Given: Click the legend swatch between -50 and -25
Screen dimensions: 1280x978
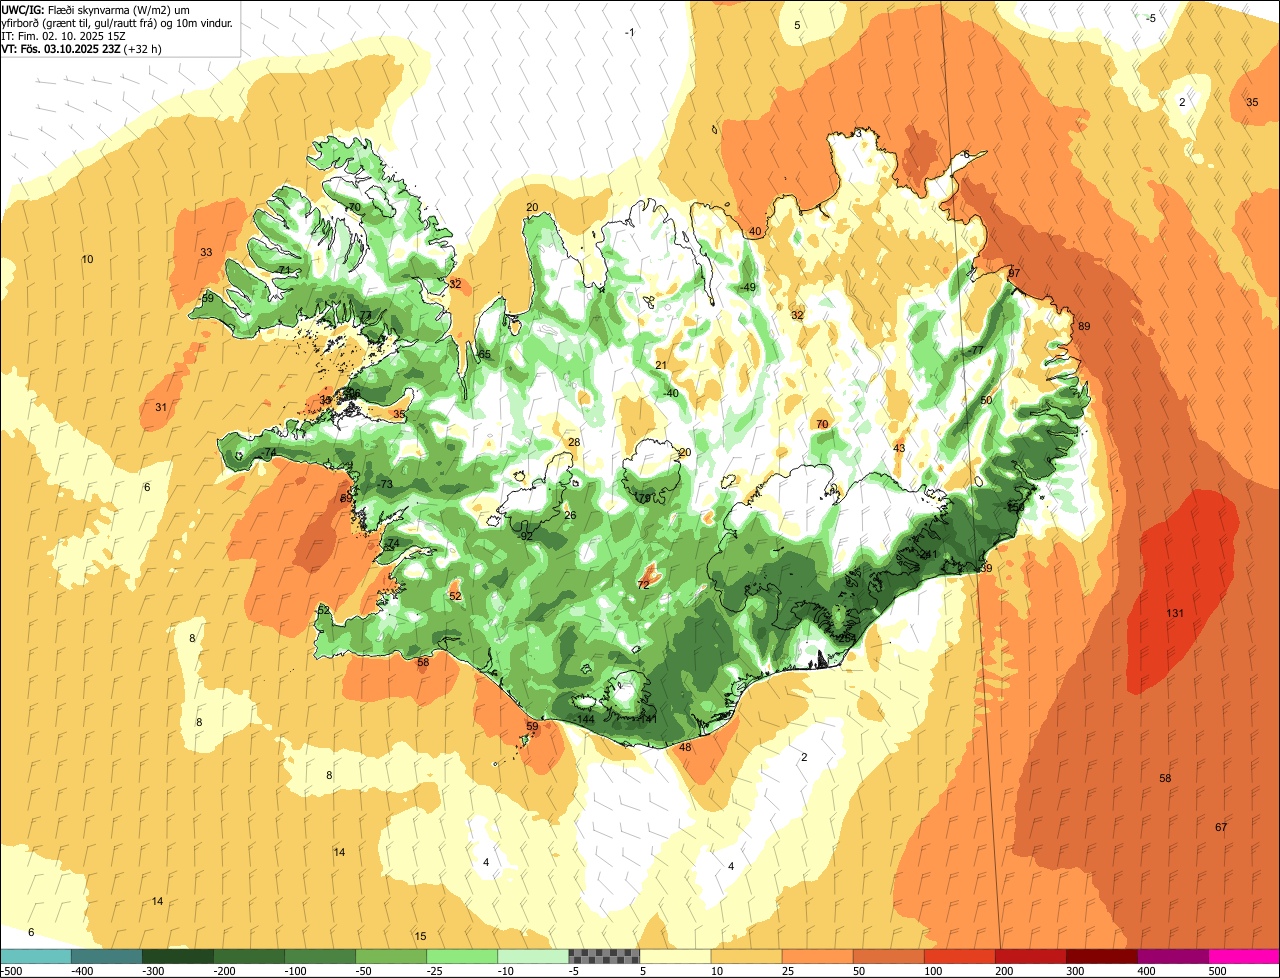Looking at the screenshot, I should coord(390,956).
